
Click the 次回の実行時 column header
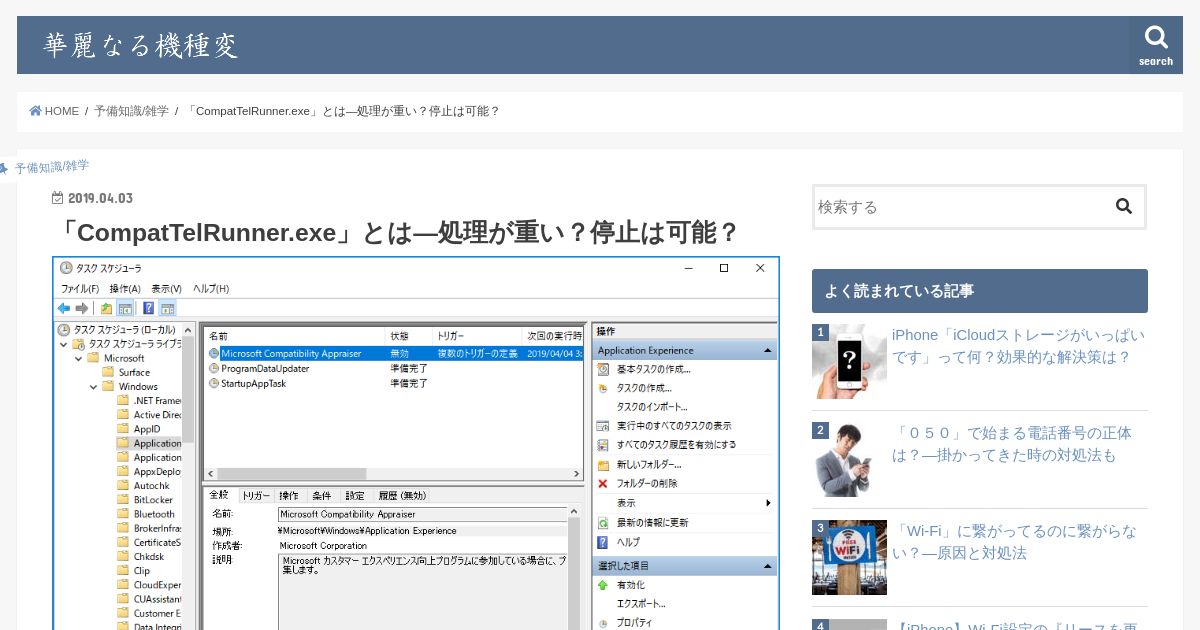point(553,336)
